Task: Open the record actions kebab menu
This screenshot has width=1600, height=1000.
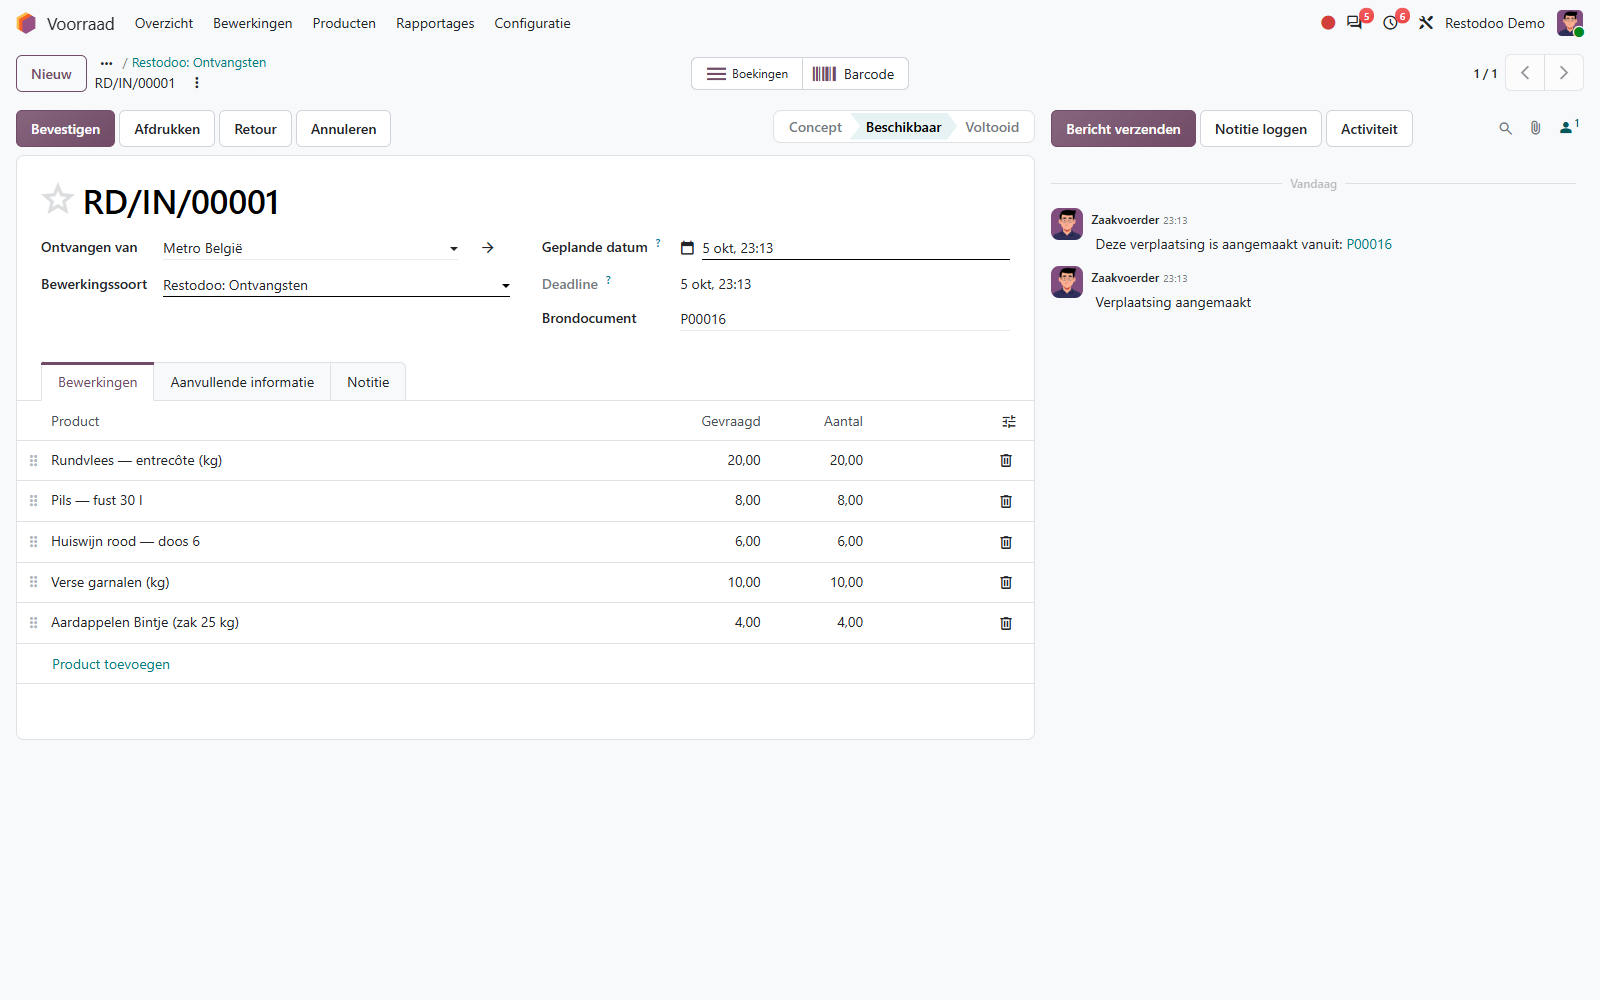Action: pos(197,83)
